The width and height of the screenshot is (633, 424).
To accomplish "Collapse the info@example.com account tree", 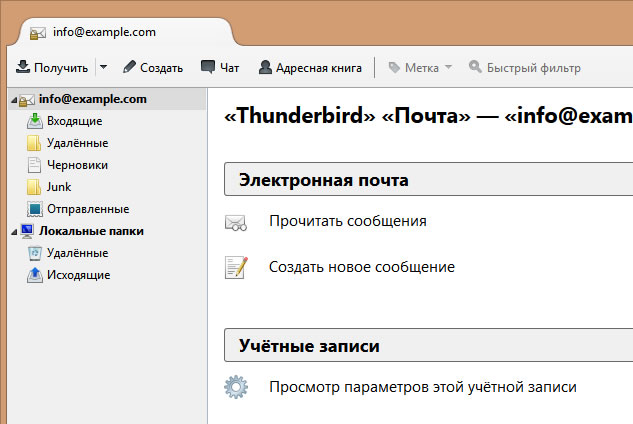I will point(11,100).
